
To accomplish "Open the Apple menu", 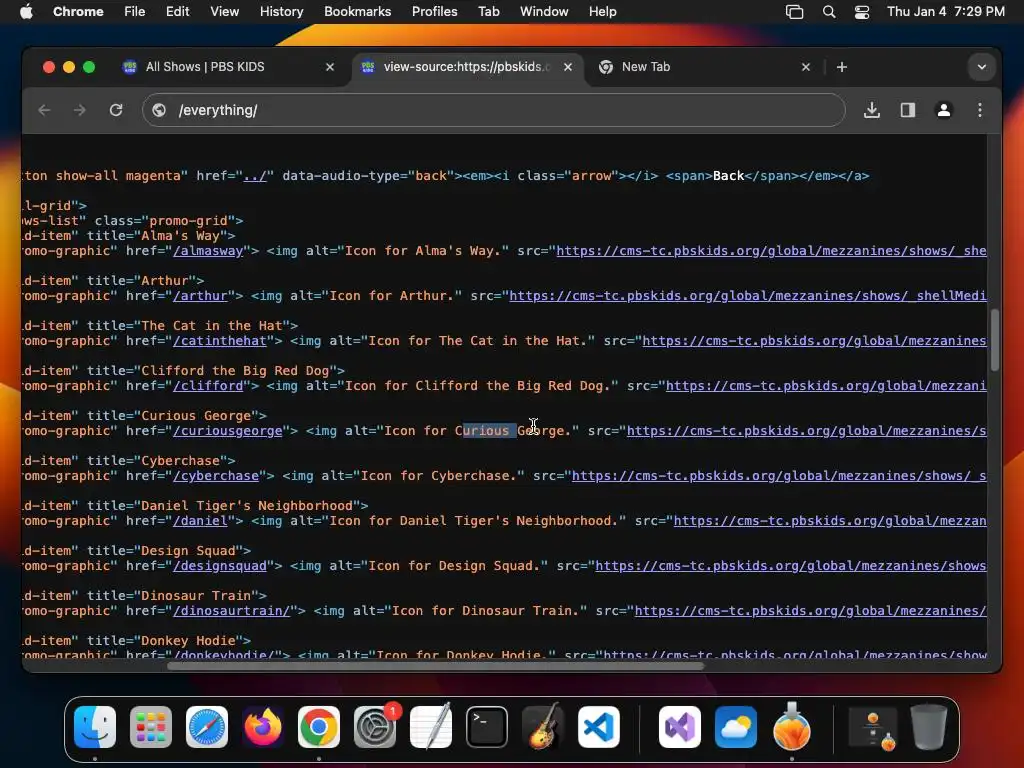I will click(26, 12).
